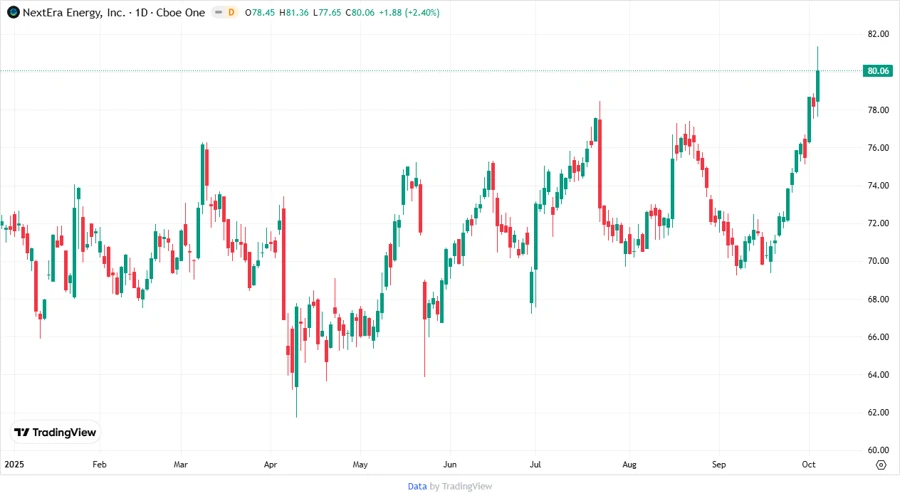Open the TradingView logo badge
Viewport: 900px width, 498px height.
[x=55, y=432]
